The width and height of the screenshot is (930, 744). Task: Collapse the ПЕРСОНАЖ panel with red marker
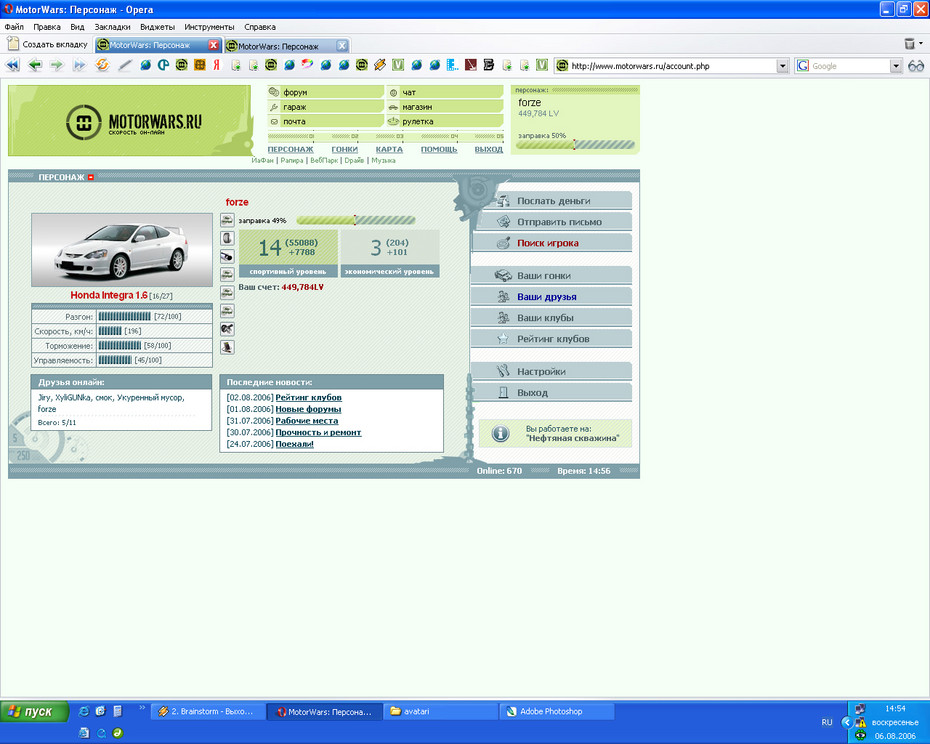tap(91, 177)
